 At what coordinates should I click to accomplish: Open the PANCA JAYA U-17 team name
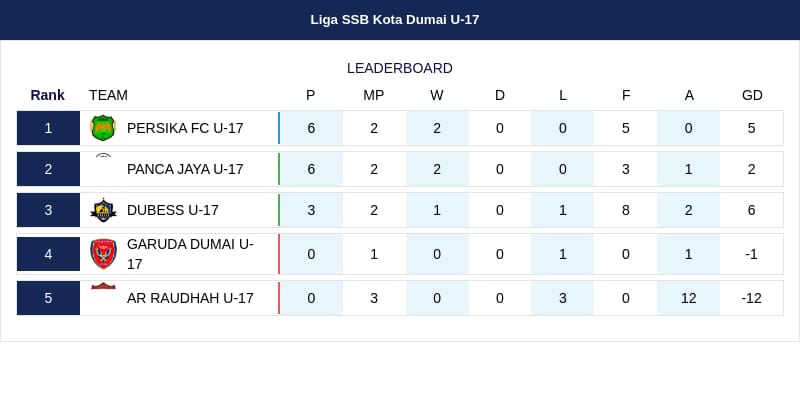pos(185,169)
